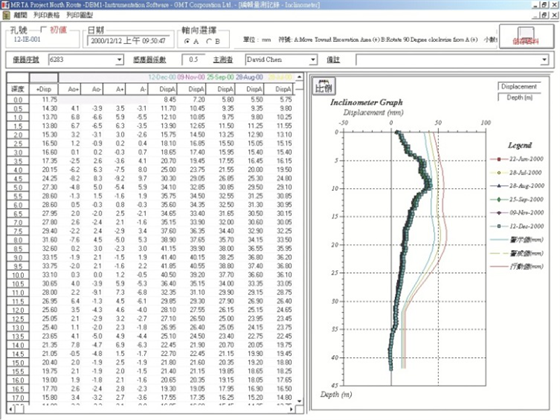Click table's vertical scrollbar up arrow
Image resolution: width=560 pixels, height=420 pixels.
click(x=300, y=77)
